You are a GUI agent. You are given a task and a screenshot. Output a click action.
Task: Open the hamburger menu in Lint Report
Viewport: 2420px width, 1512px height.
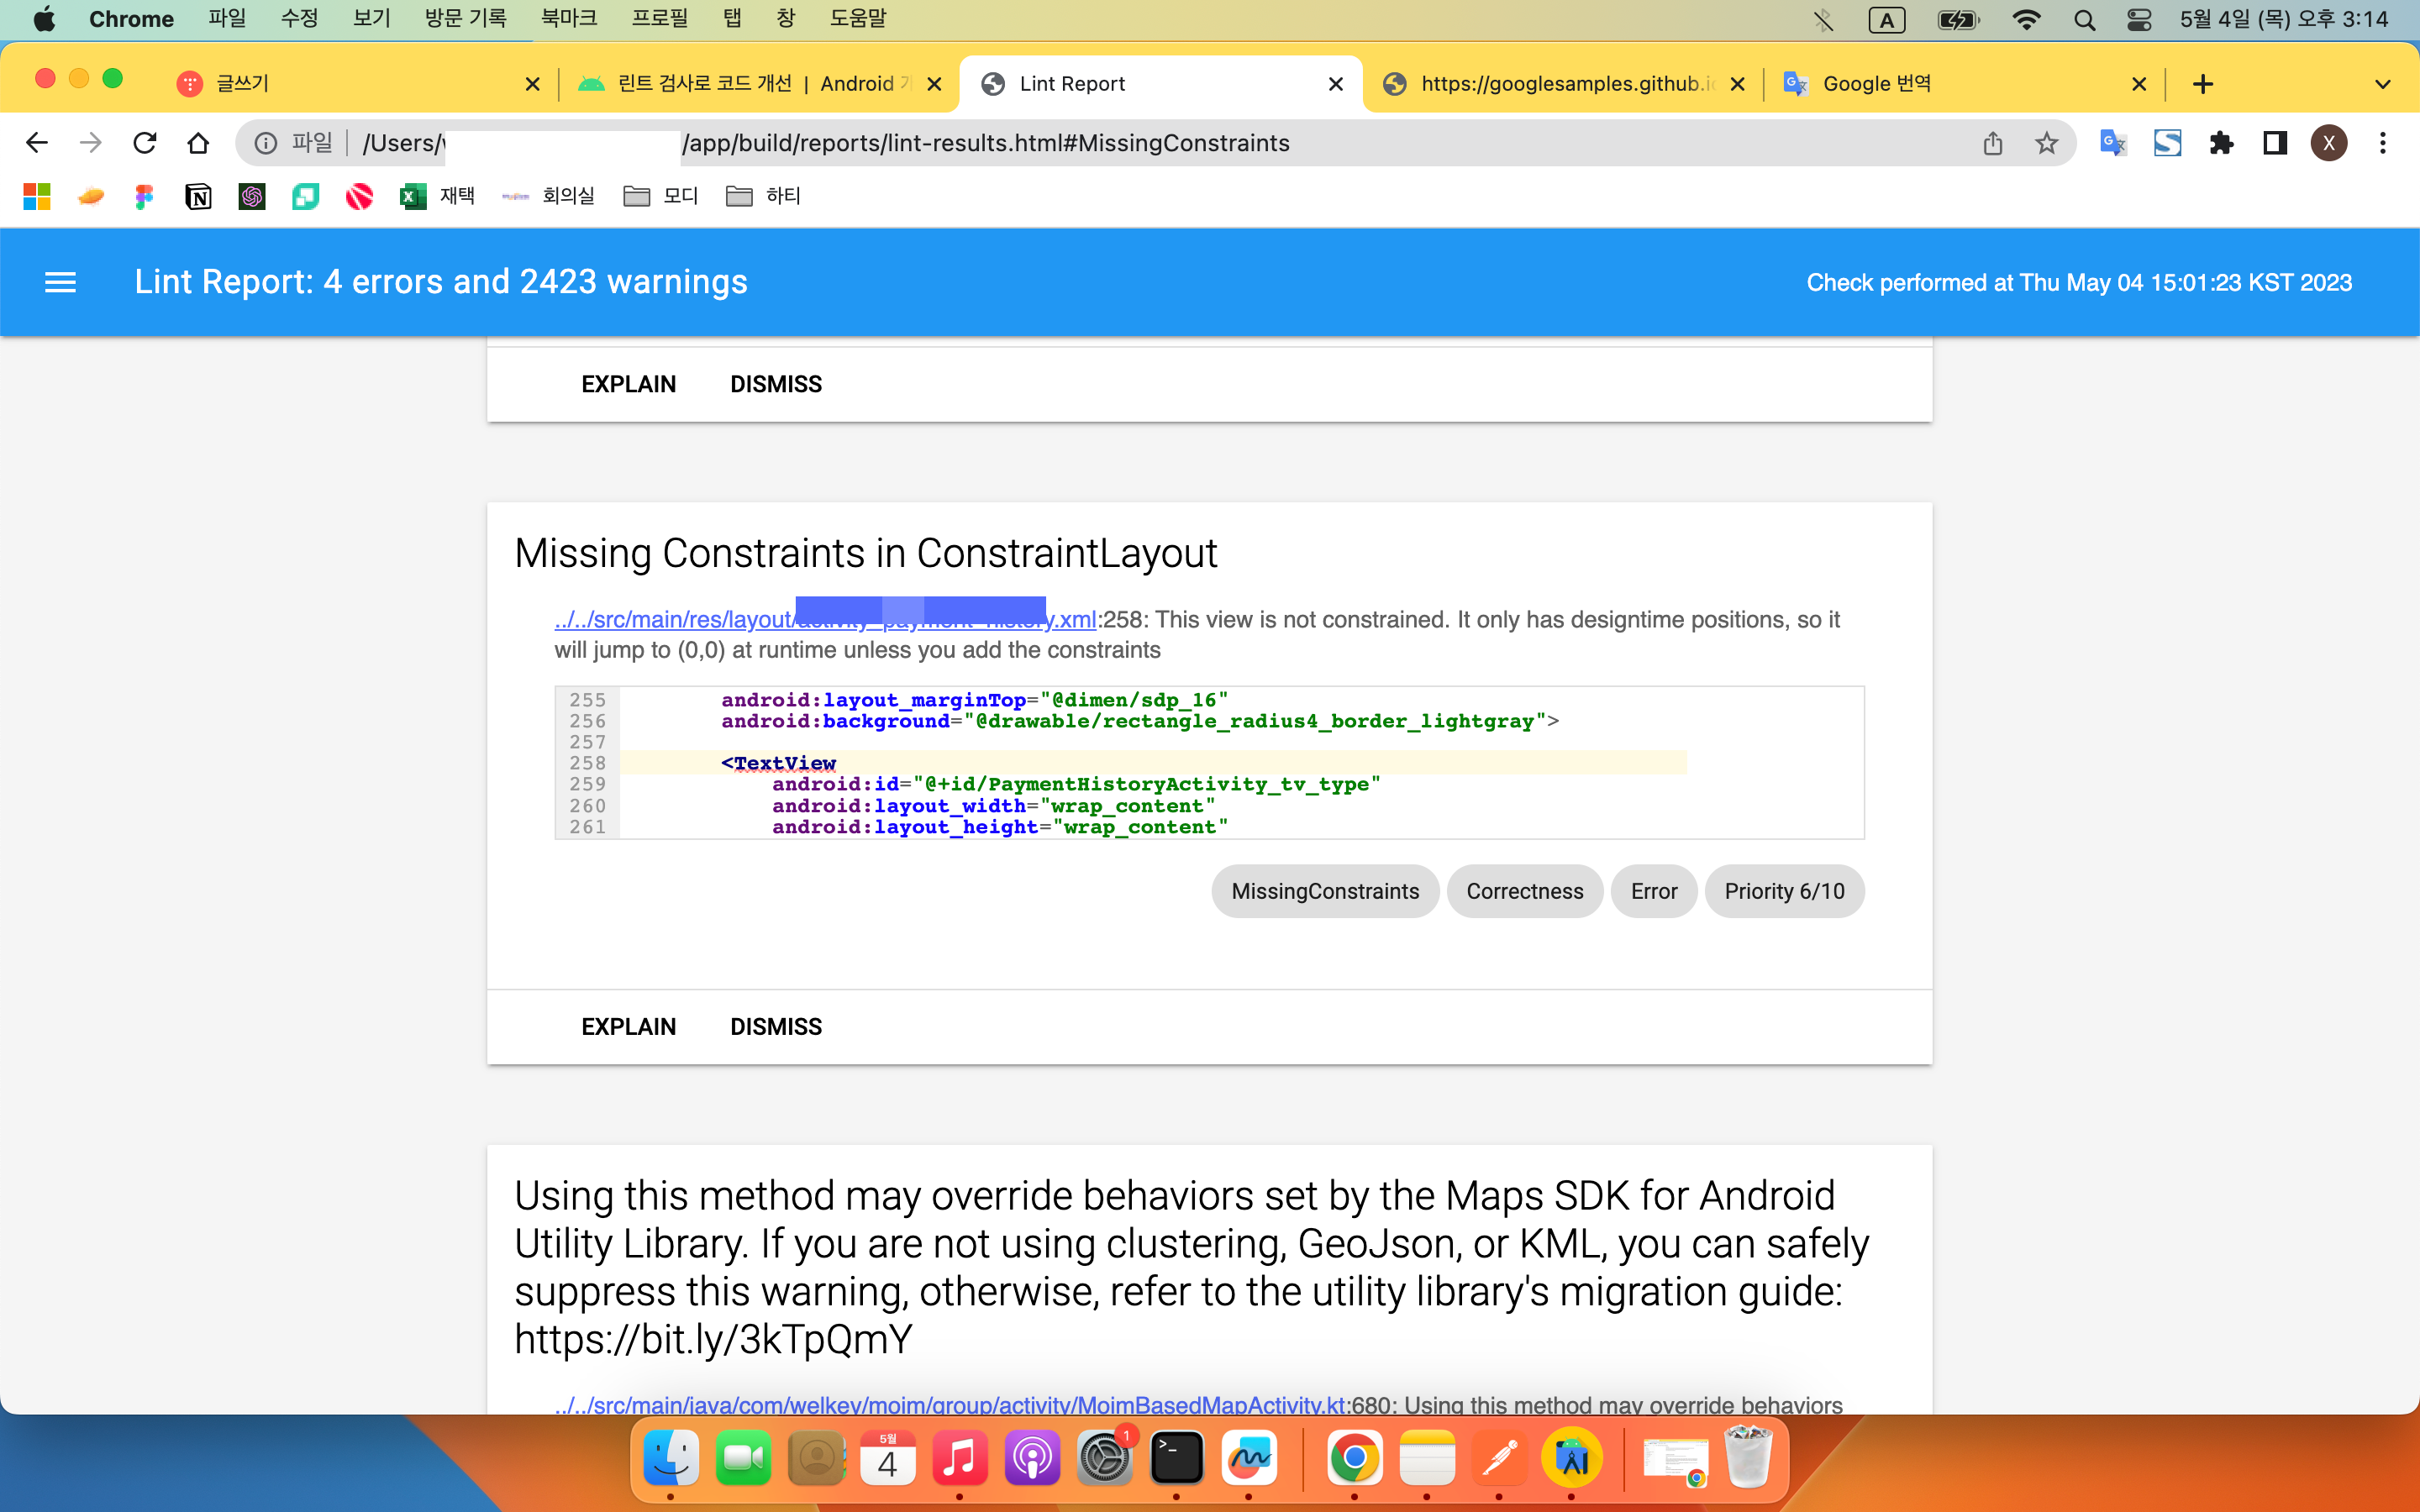pyautogui.click(x=60, y=282)
